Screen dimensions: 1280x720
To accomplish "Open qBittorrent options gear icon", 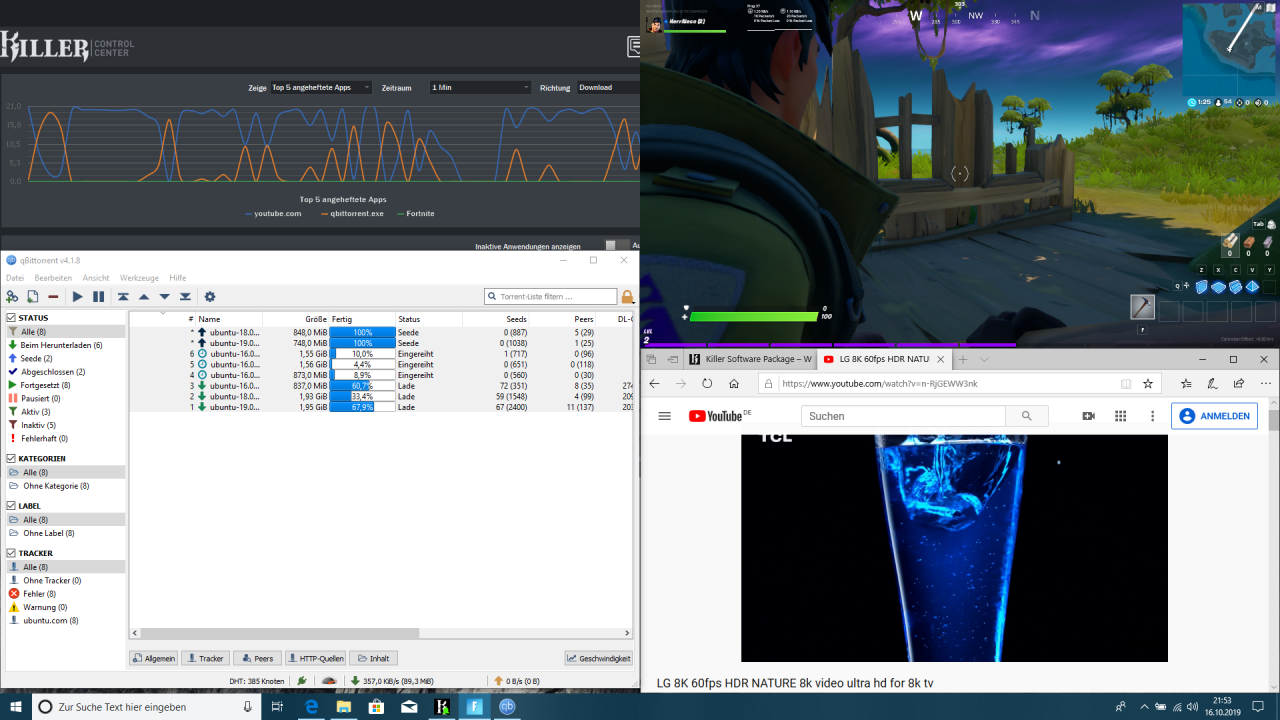I will (210, 297).
